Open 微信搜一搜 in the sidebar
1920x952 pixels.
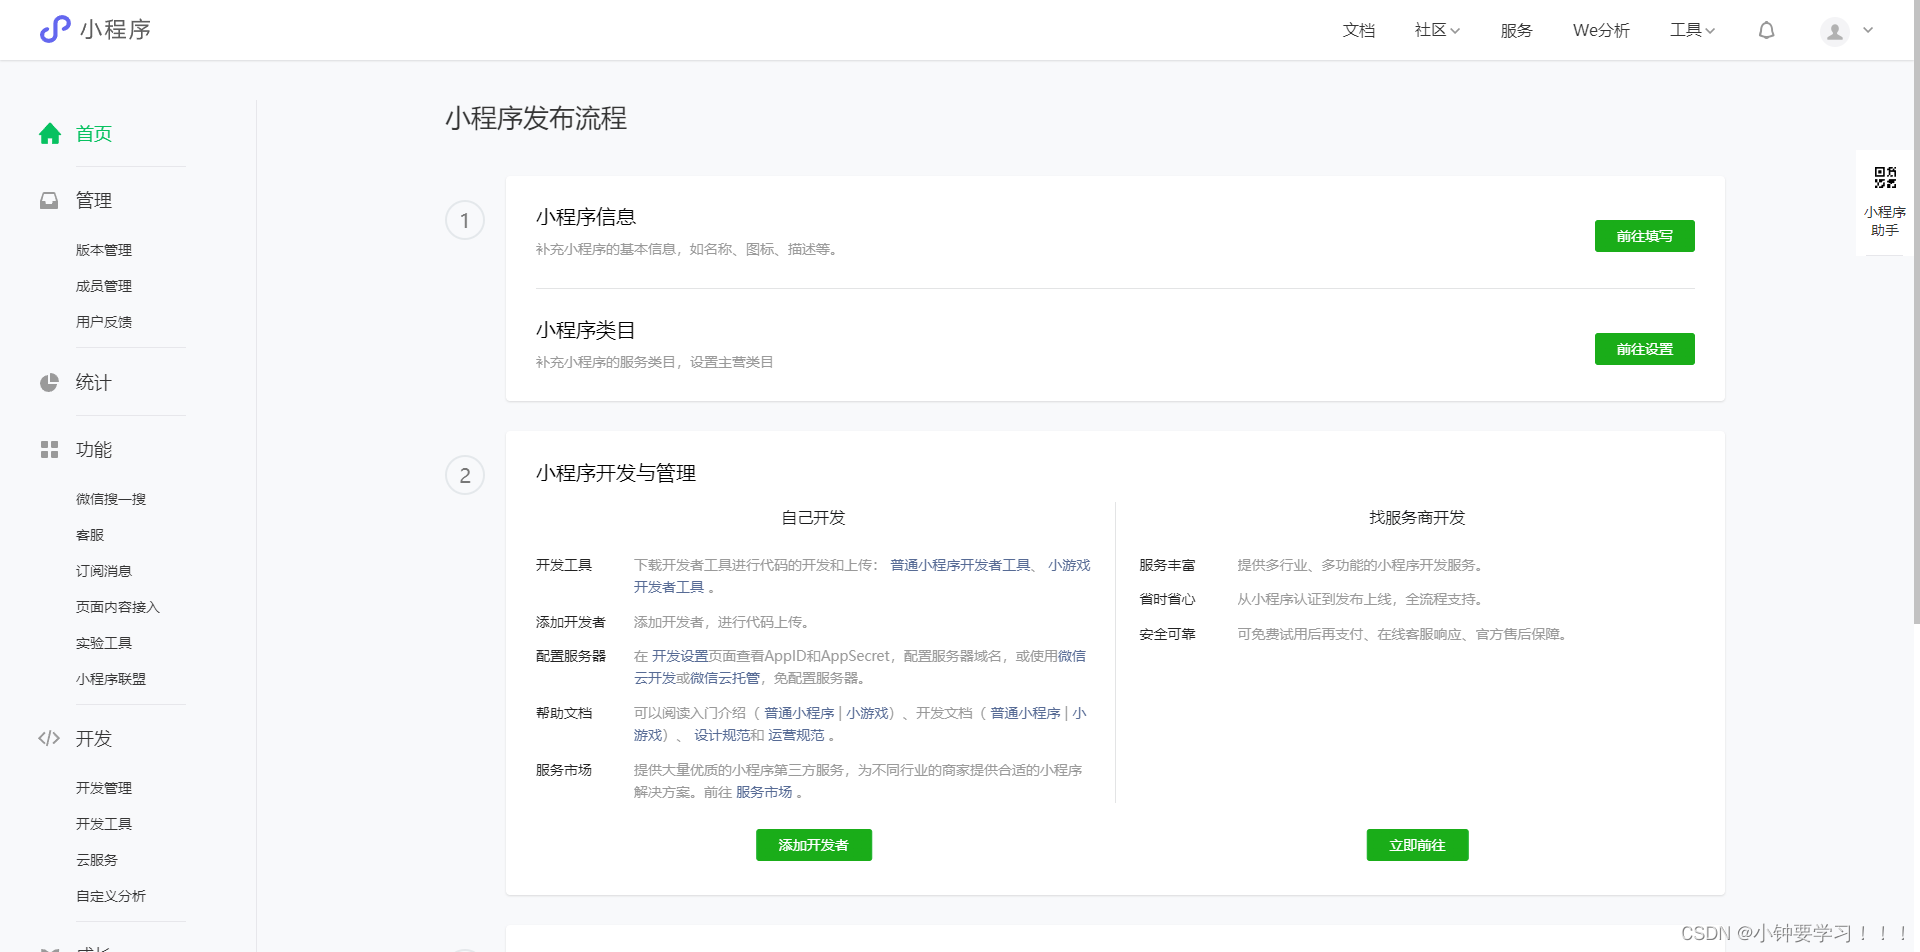pyautogui.click(x=111, y=499)
